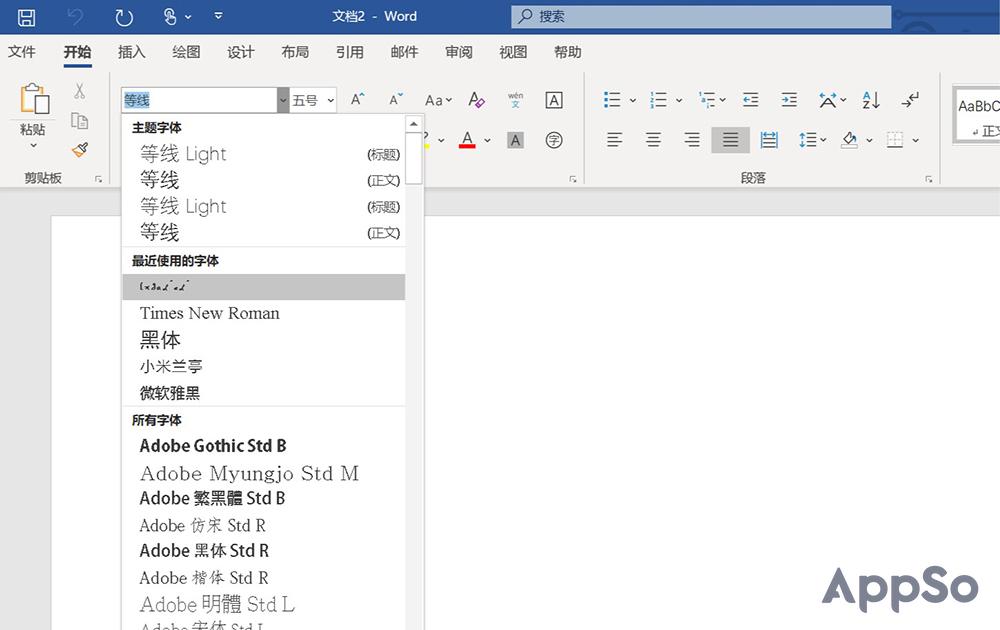1000x630 pixels.
Task: Switch to the 布局 tab
Action: (x=295, y=52)
